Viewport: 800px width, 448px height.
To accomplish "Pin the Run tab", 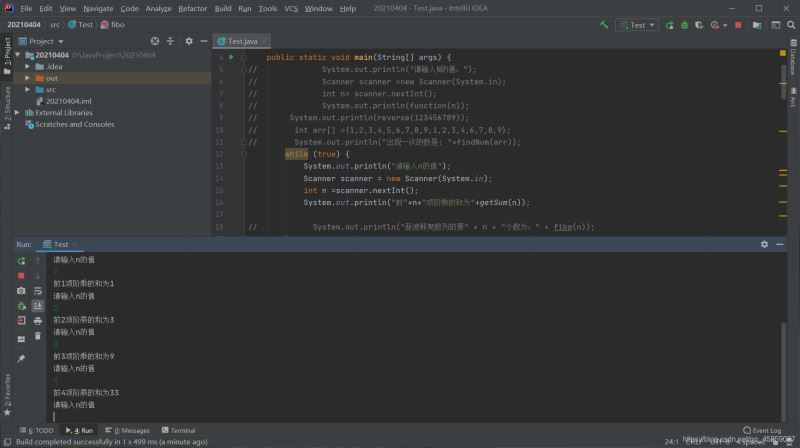I will [x=21, y=358].
